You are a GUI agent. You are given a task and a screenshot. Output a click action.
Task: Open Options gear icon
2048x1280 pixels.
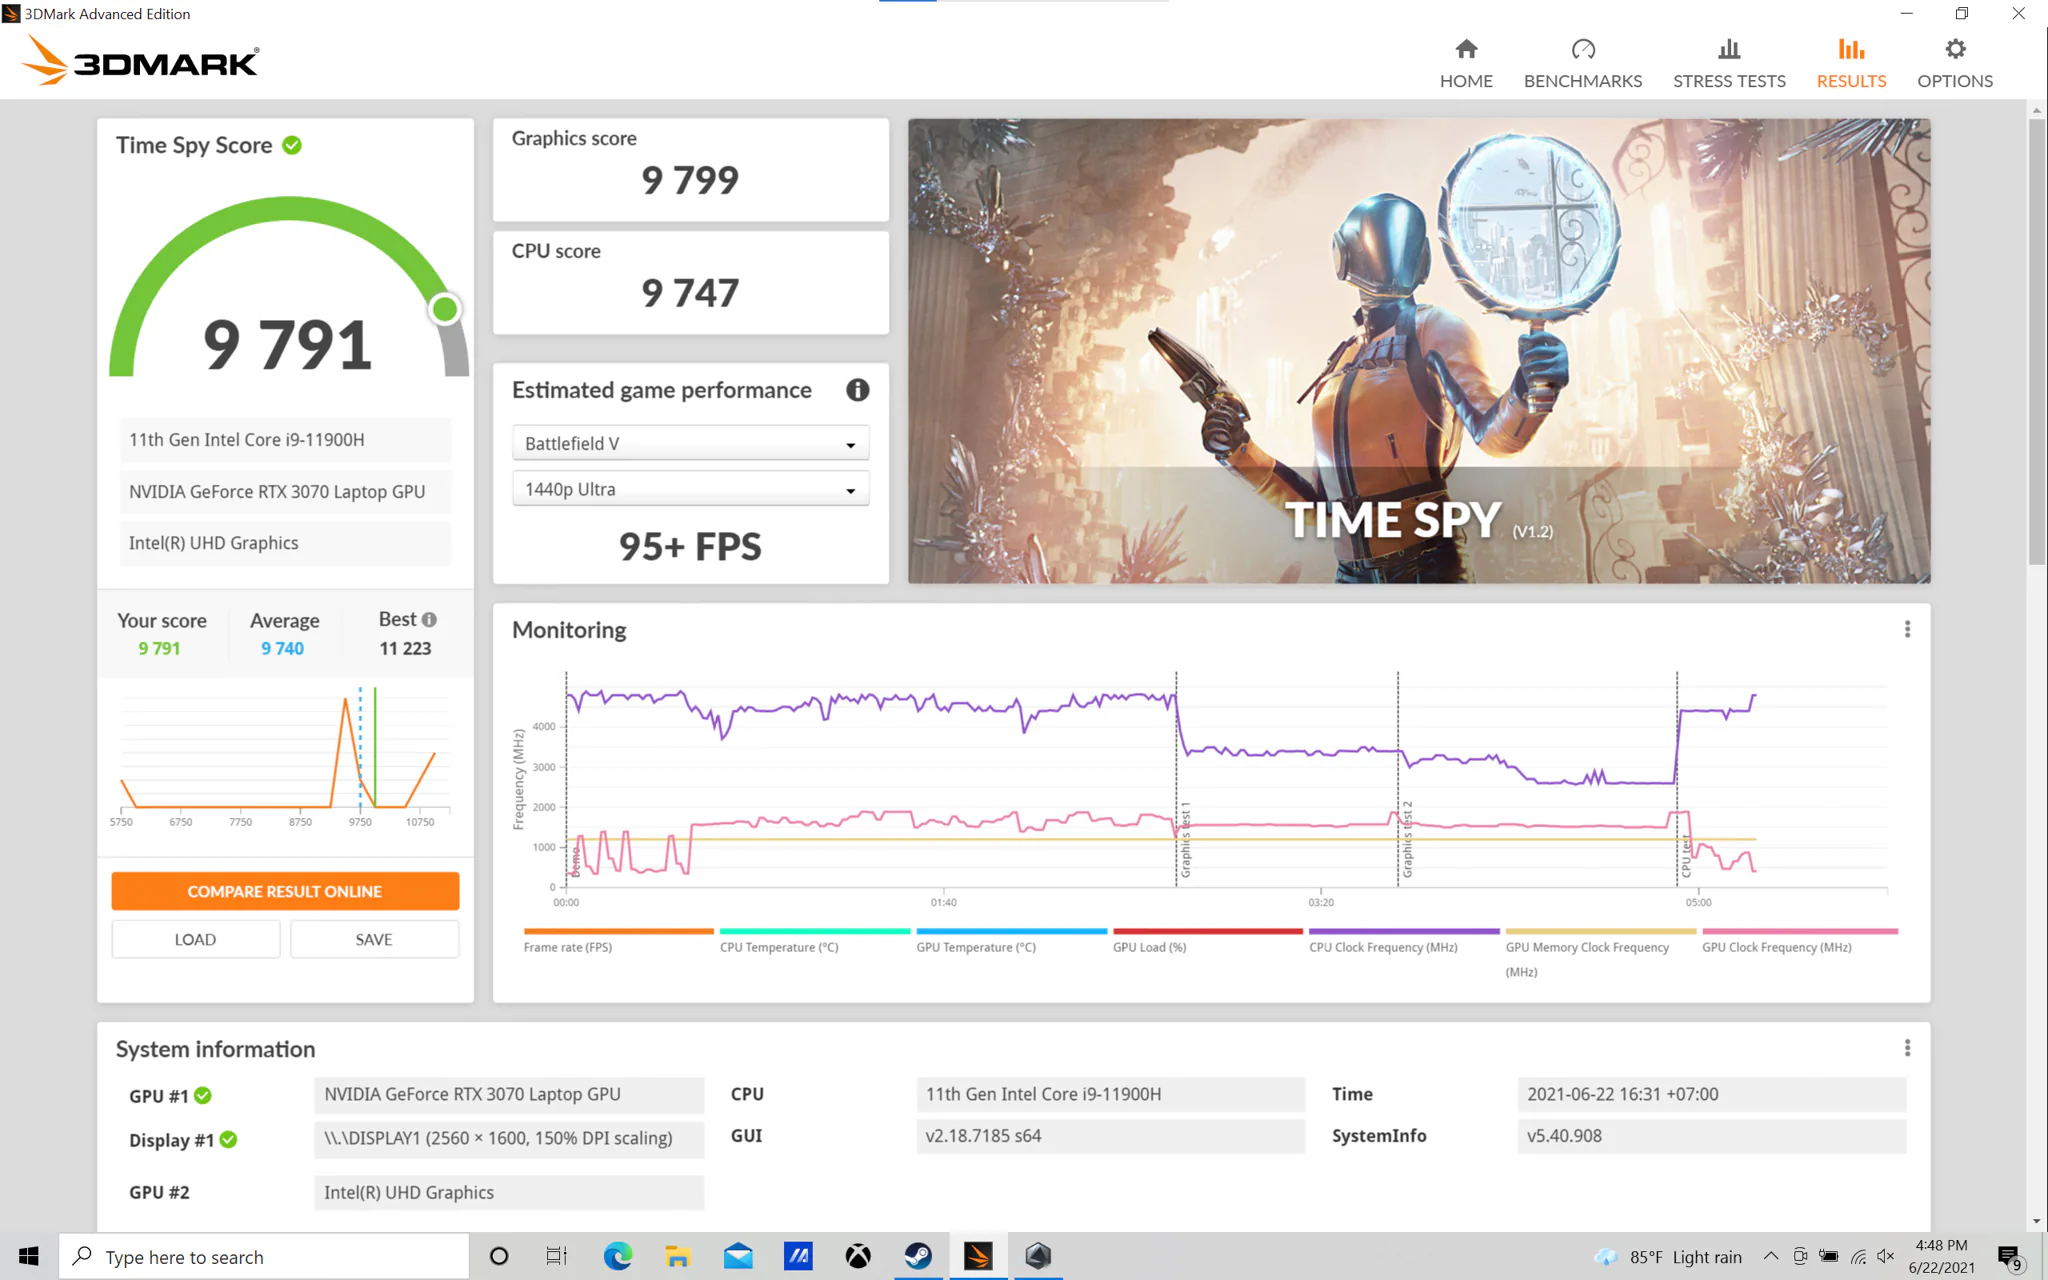pyautogui.click(x=1955, y=50)
